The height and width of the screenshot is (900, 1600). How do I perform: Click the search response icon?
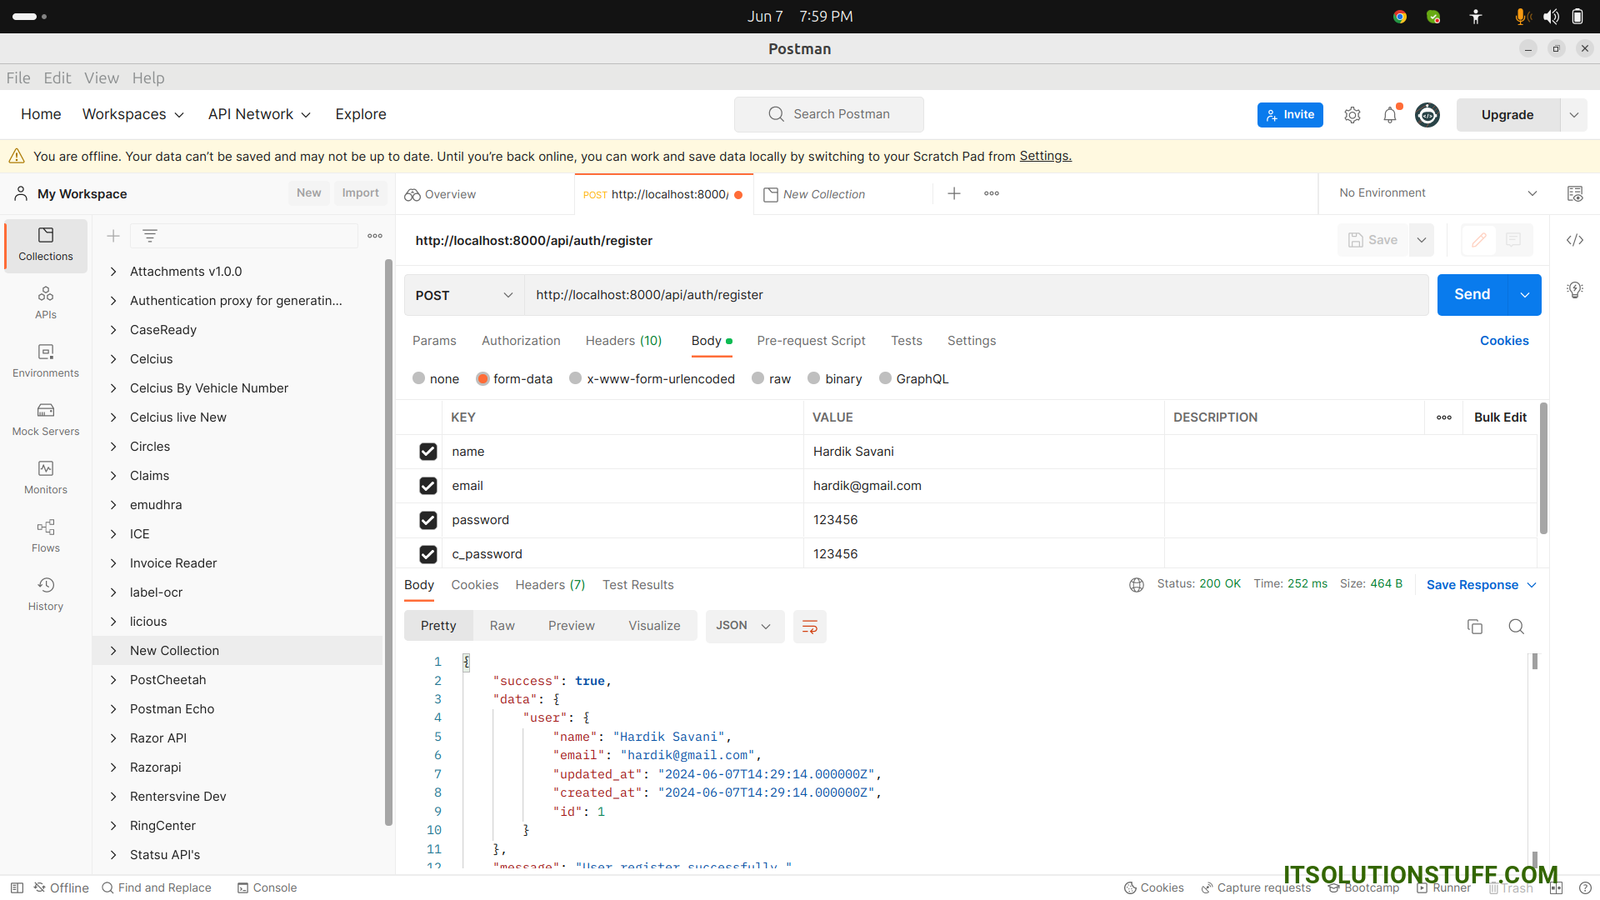tap(1516, 627)
